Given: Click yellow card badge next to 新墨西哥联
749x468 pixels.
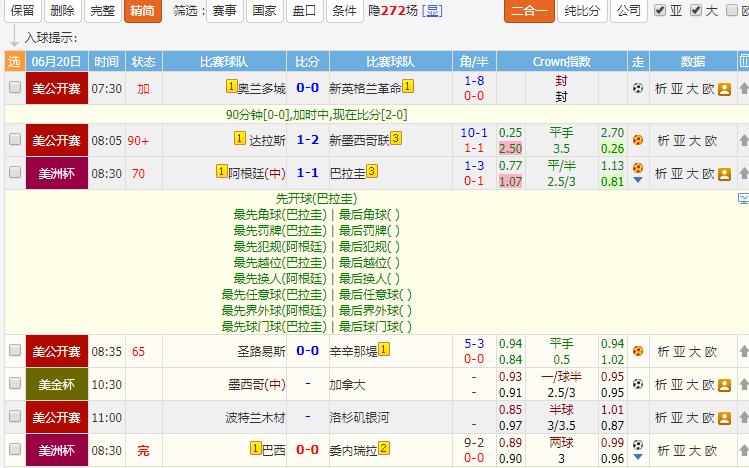Looking at the screenshot, I should pyautogui.click(x=396, y=138).
